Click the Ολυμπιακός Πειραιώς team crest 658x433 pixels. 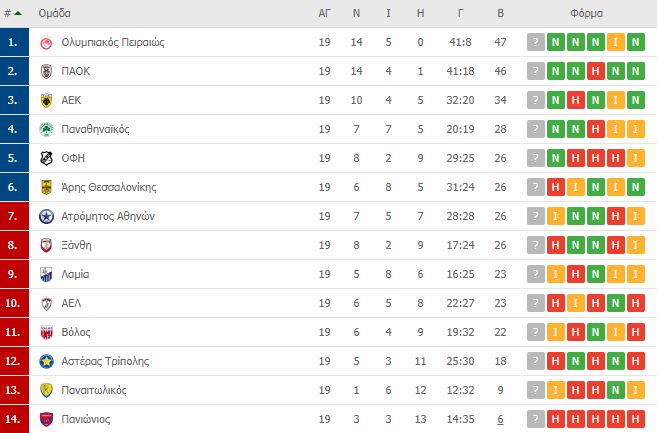tap(46, 42)
